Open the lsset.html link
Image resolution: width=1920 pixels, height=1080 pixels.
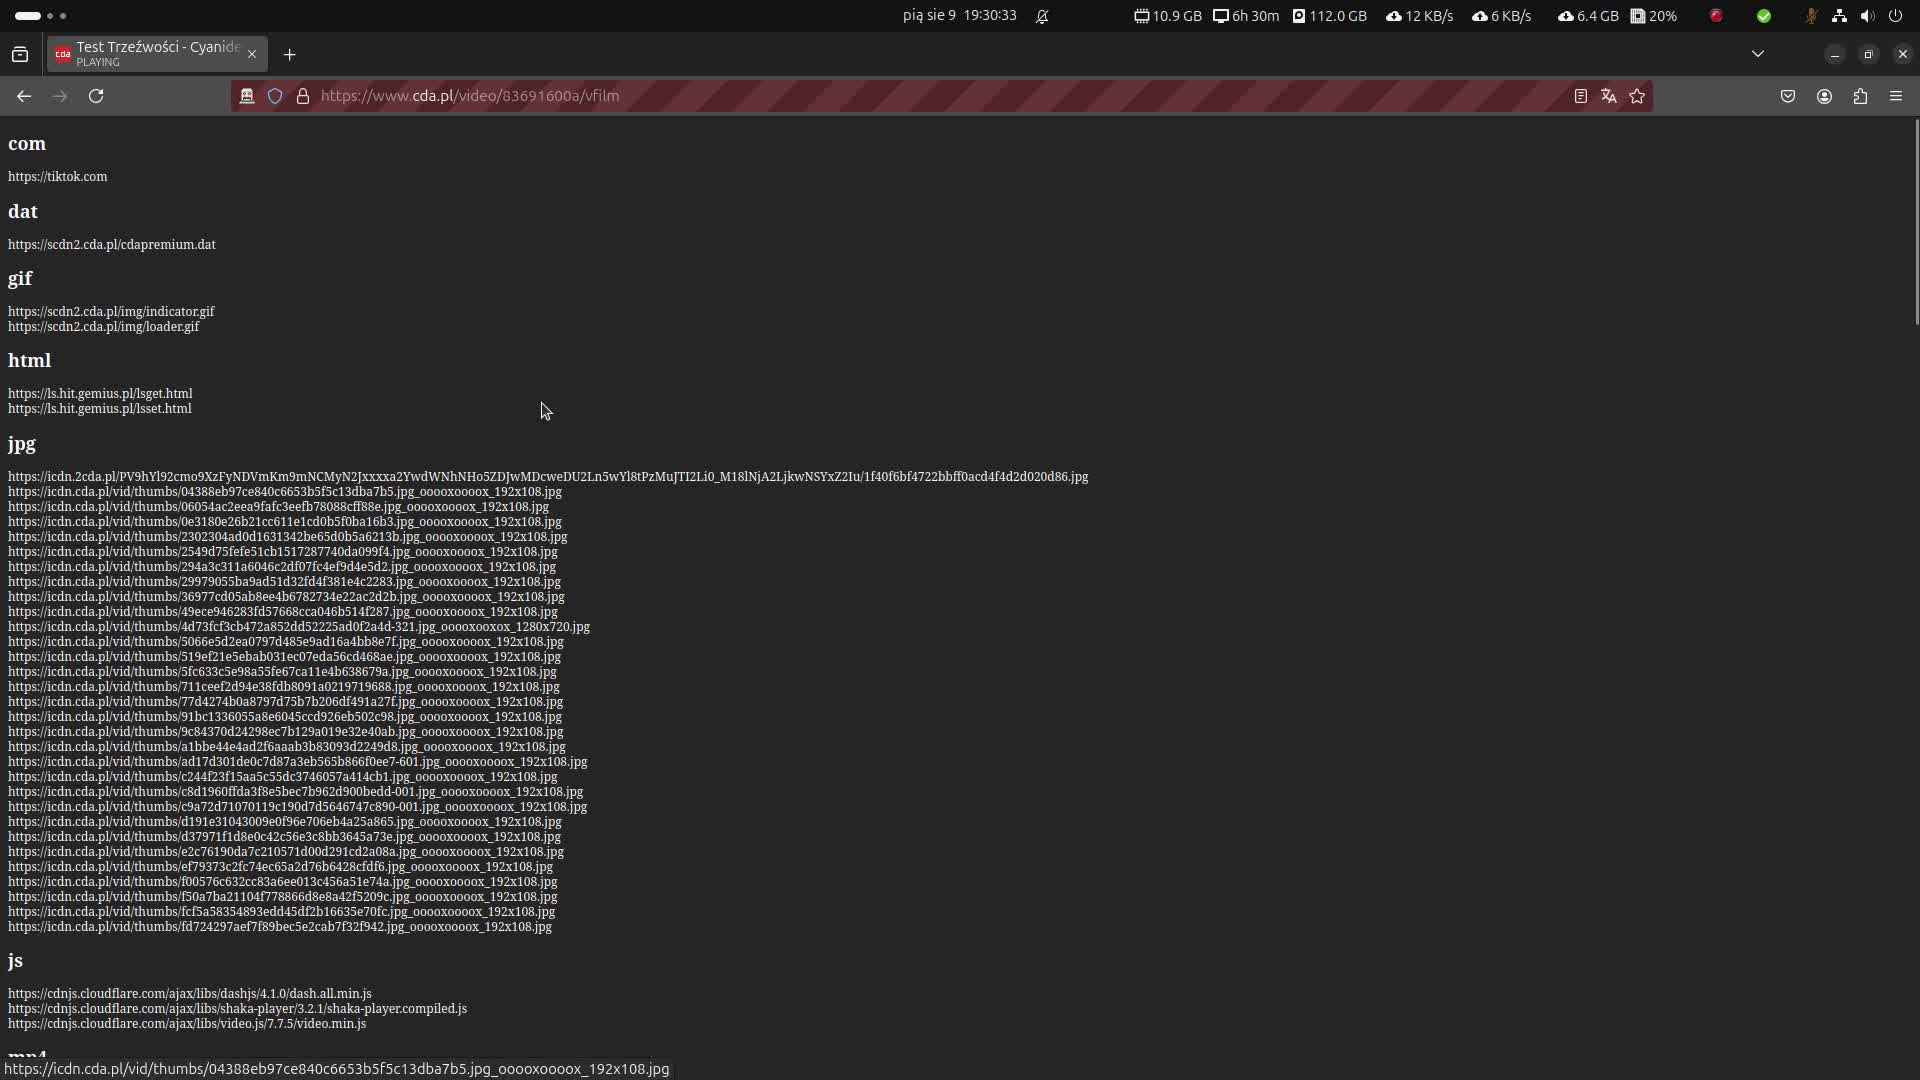pos(100,409)
